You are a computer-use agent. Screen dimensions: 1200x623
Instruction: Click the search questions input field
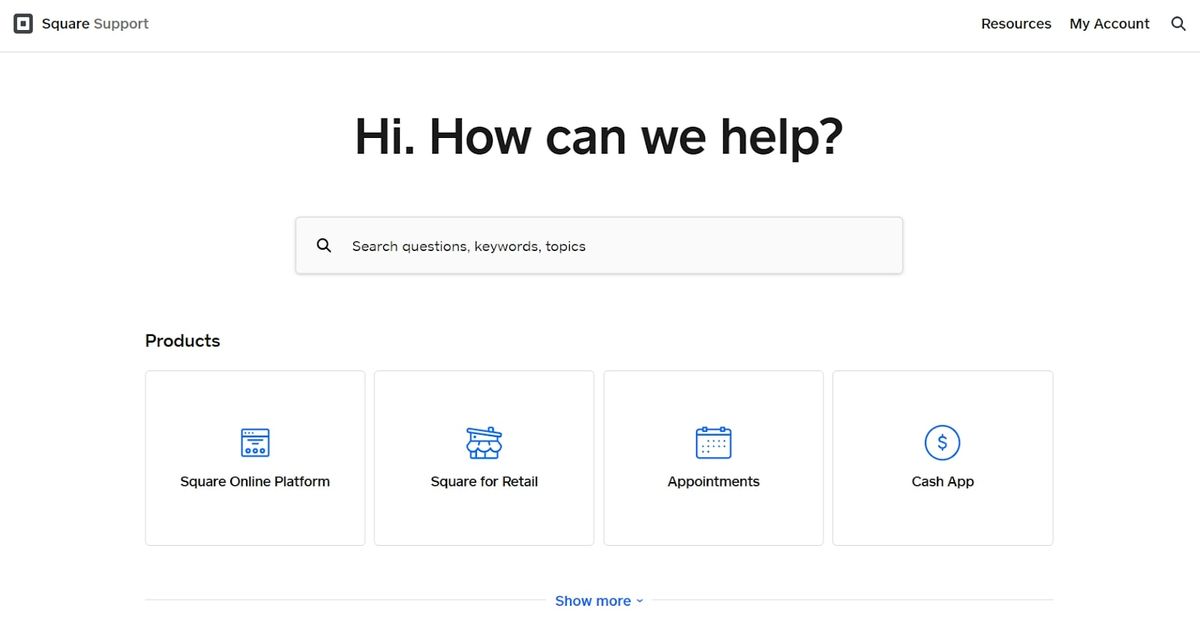[x=599, y=245]
